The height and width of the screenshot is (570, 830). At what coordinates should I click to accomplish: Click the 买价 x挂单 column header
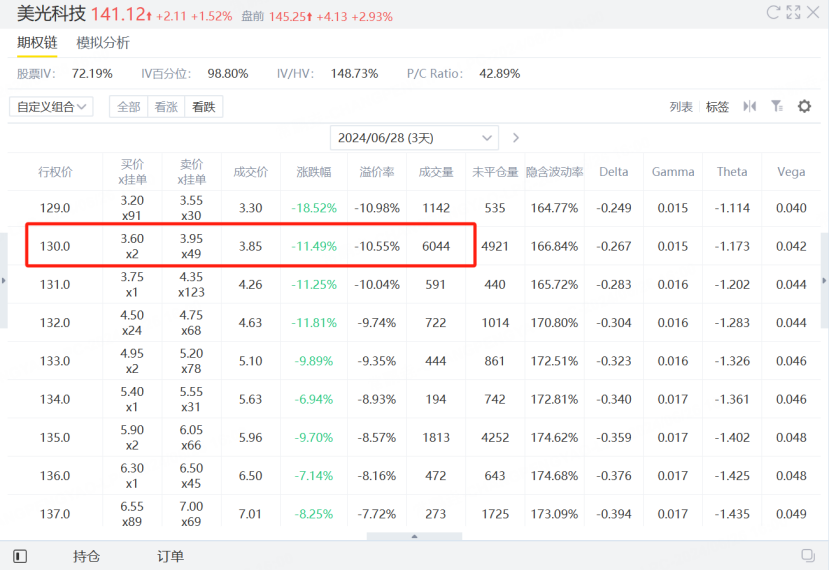pos(132,172)
